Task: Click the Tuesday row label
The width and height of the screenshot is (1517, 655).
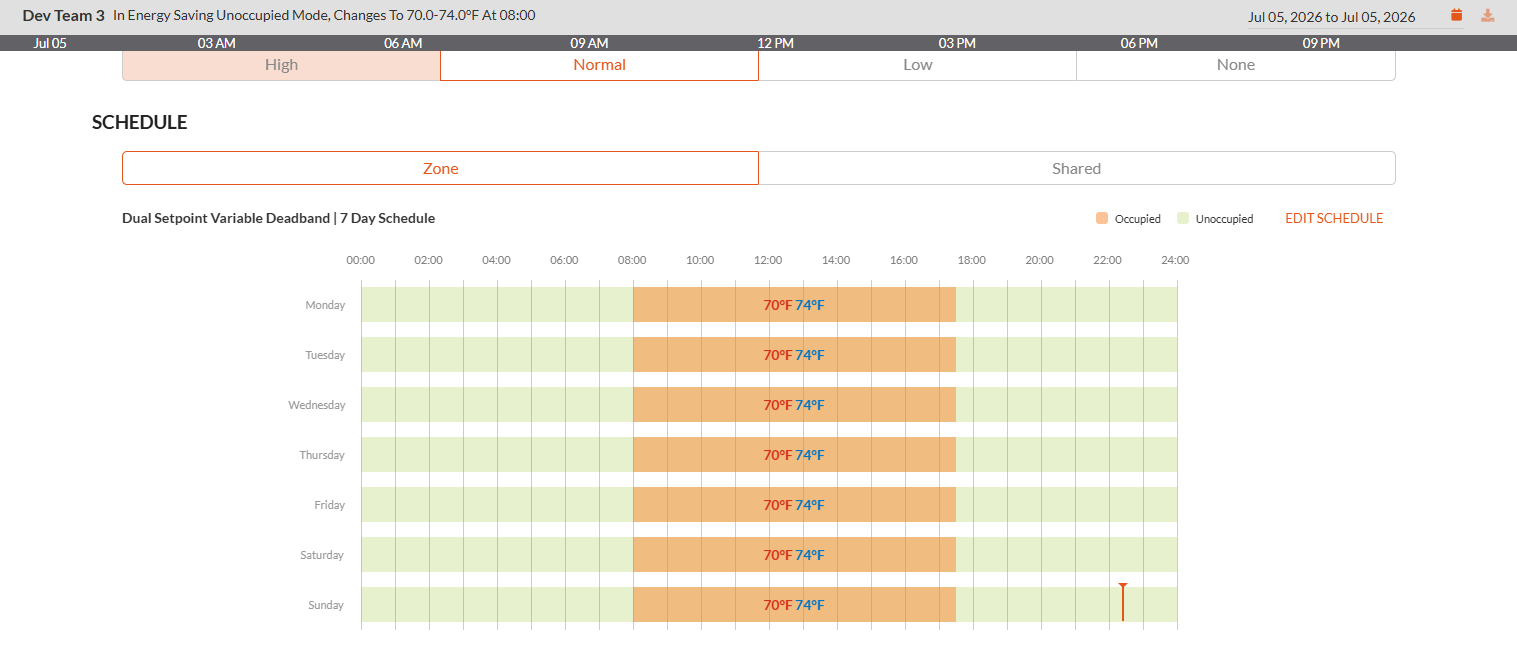Action: click(325, 355)
